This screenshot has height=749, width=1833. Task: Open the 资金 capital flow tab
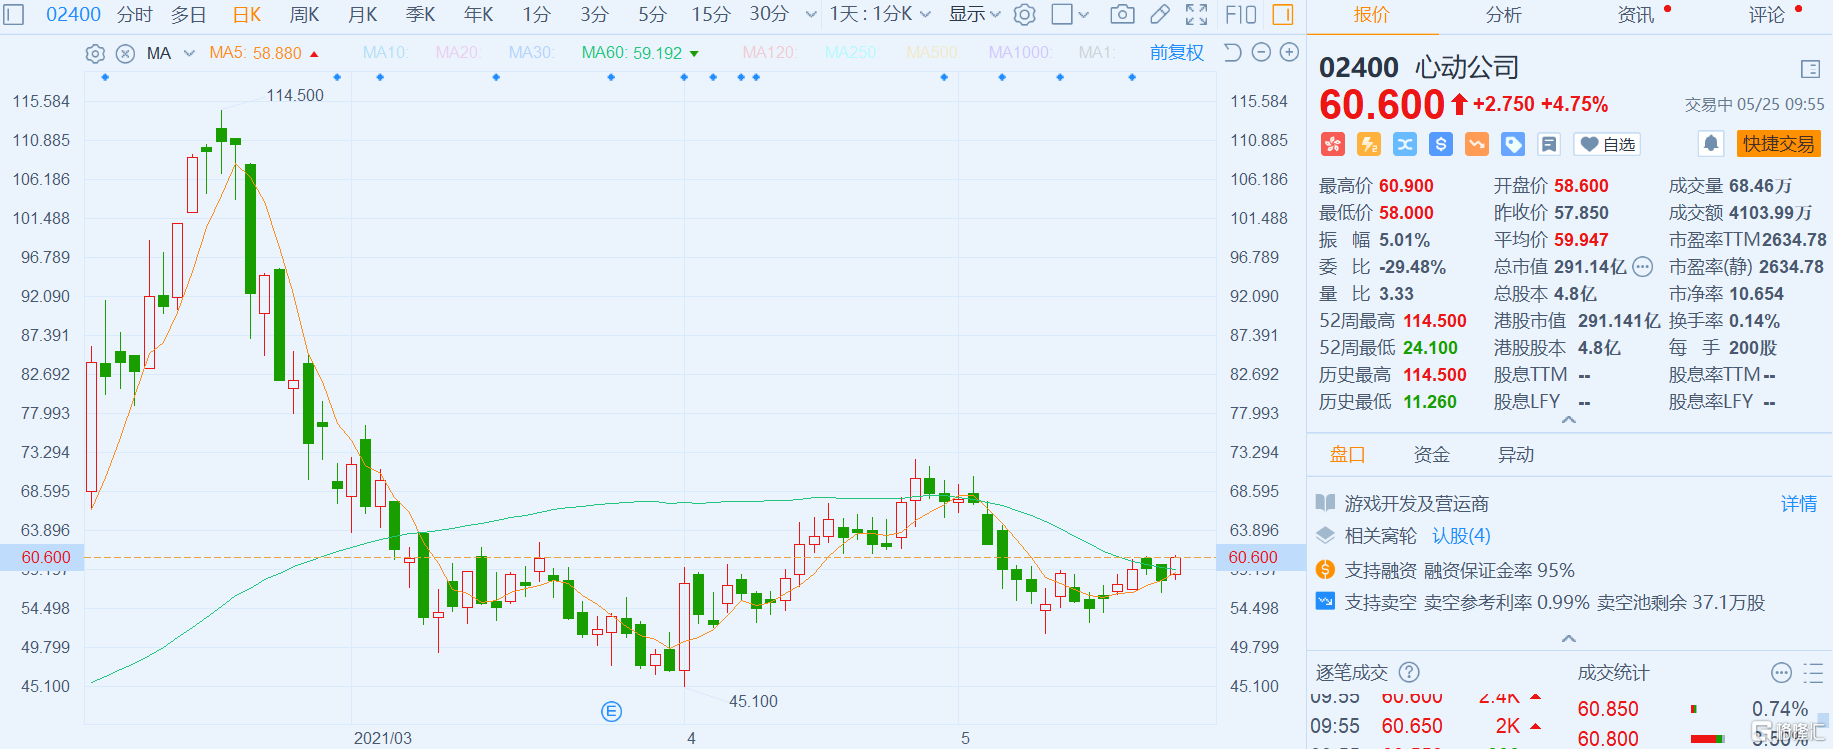click(1431, 455)
